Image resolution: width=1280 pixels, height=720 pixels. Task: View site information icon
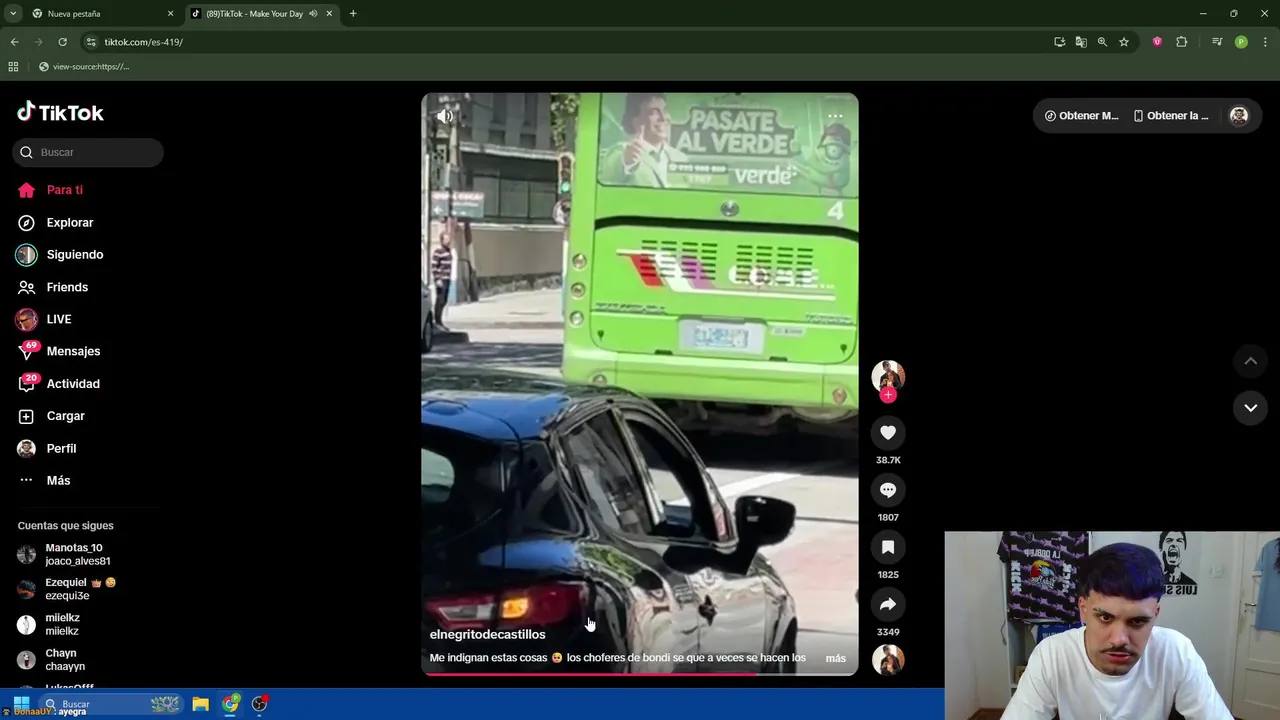coord(91,42)
